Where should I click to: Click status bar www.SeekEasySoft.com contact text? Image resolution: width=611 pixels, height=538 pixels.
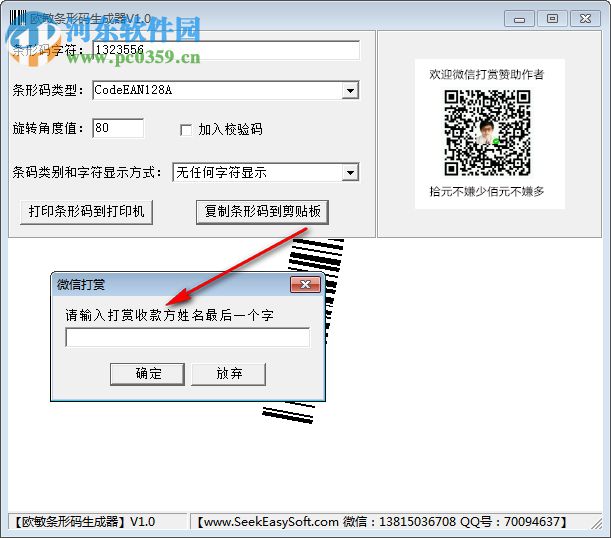click(x=381, y=522)
